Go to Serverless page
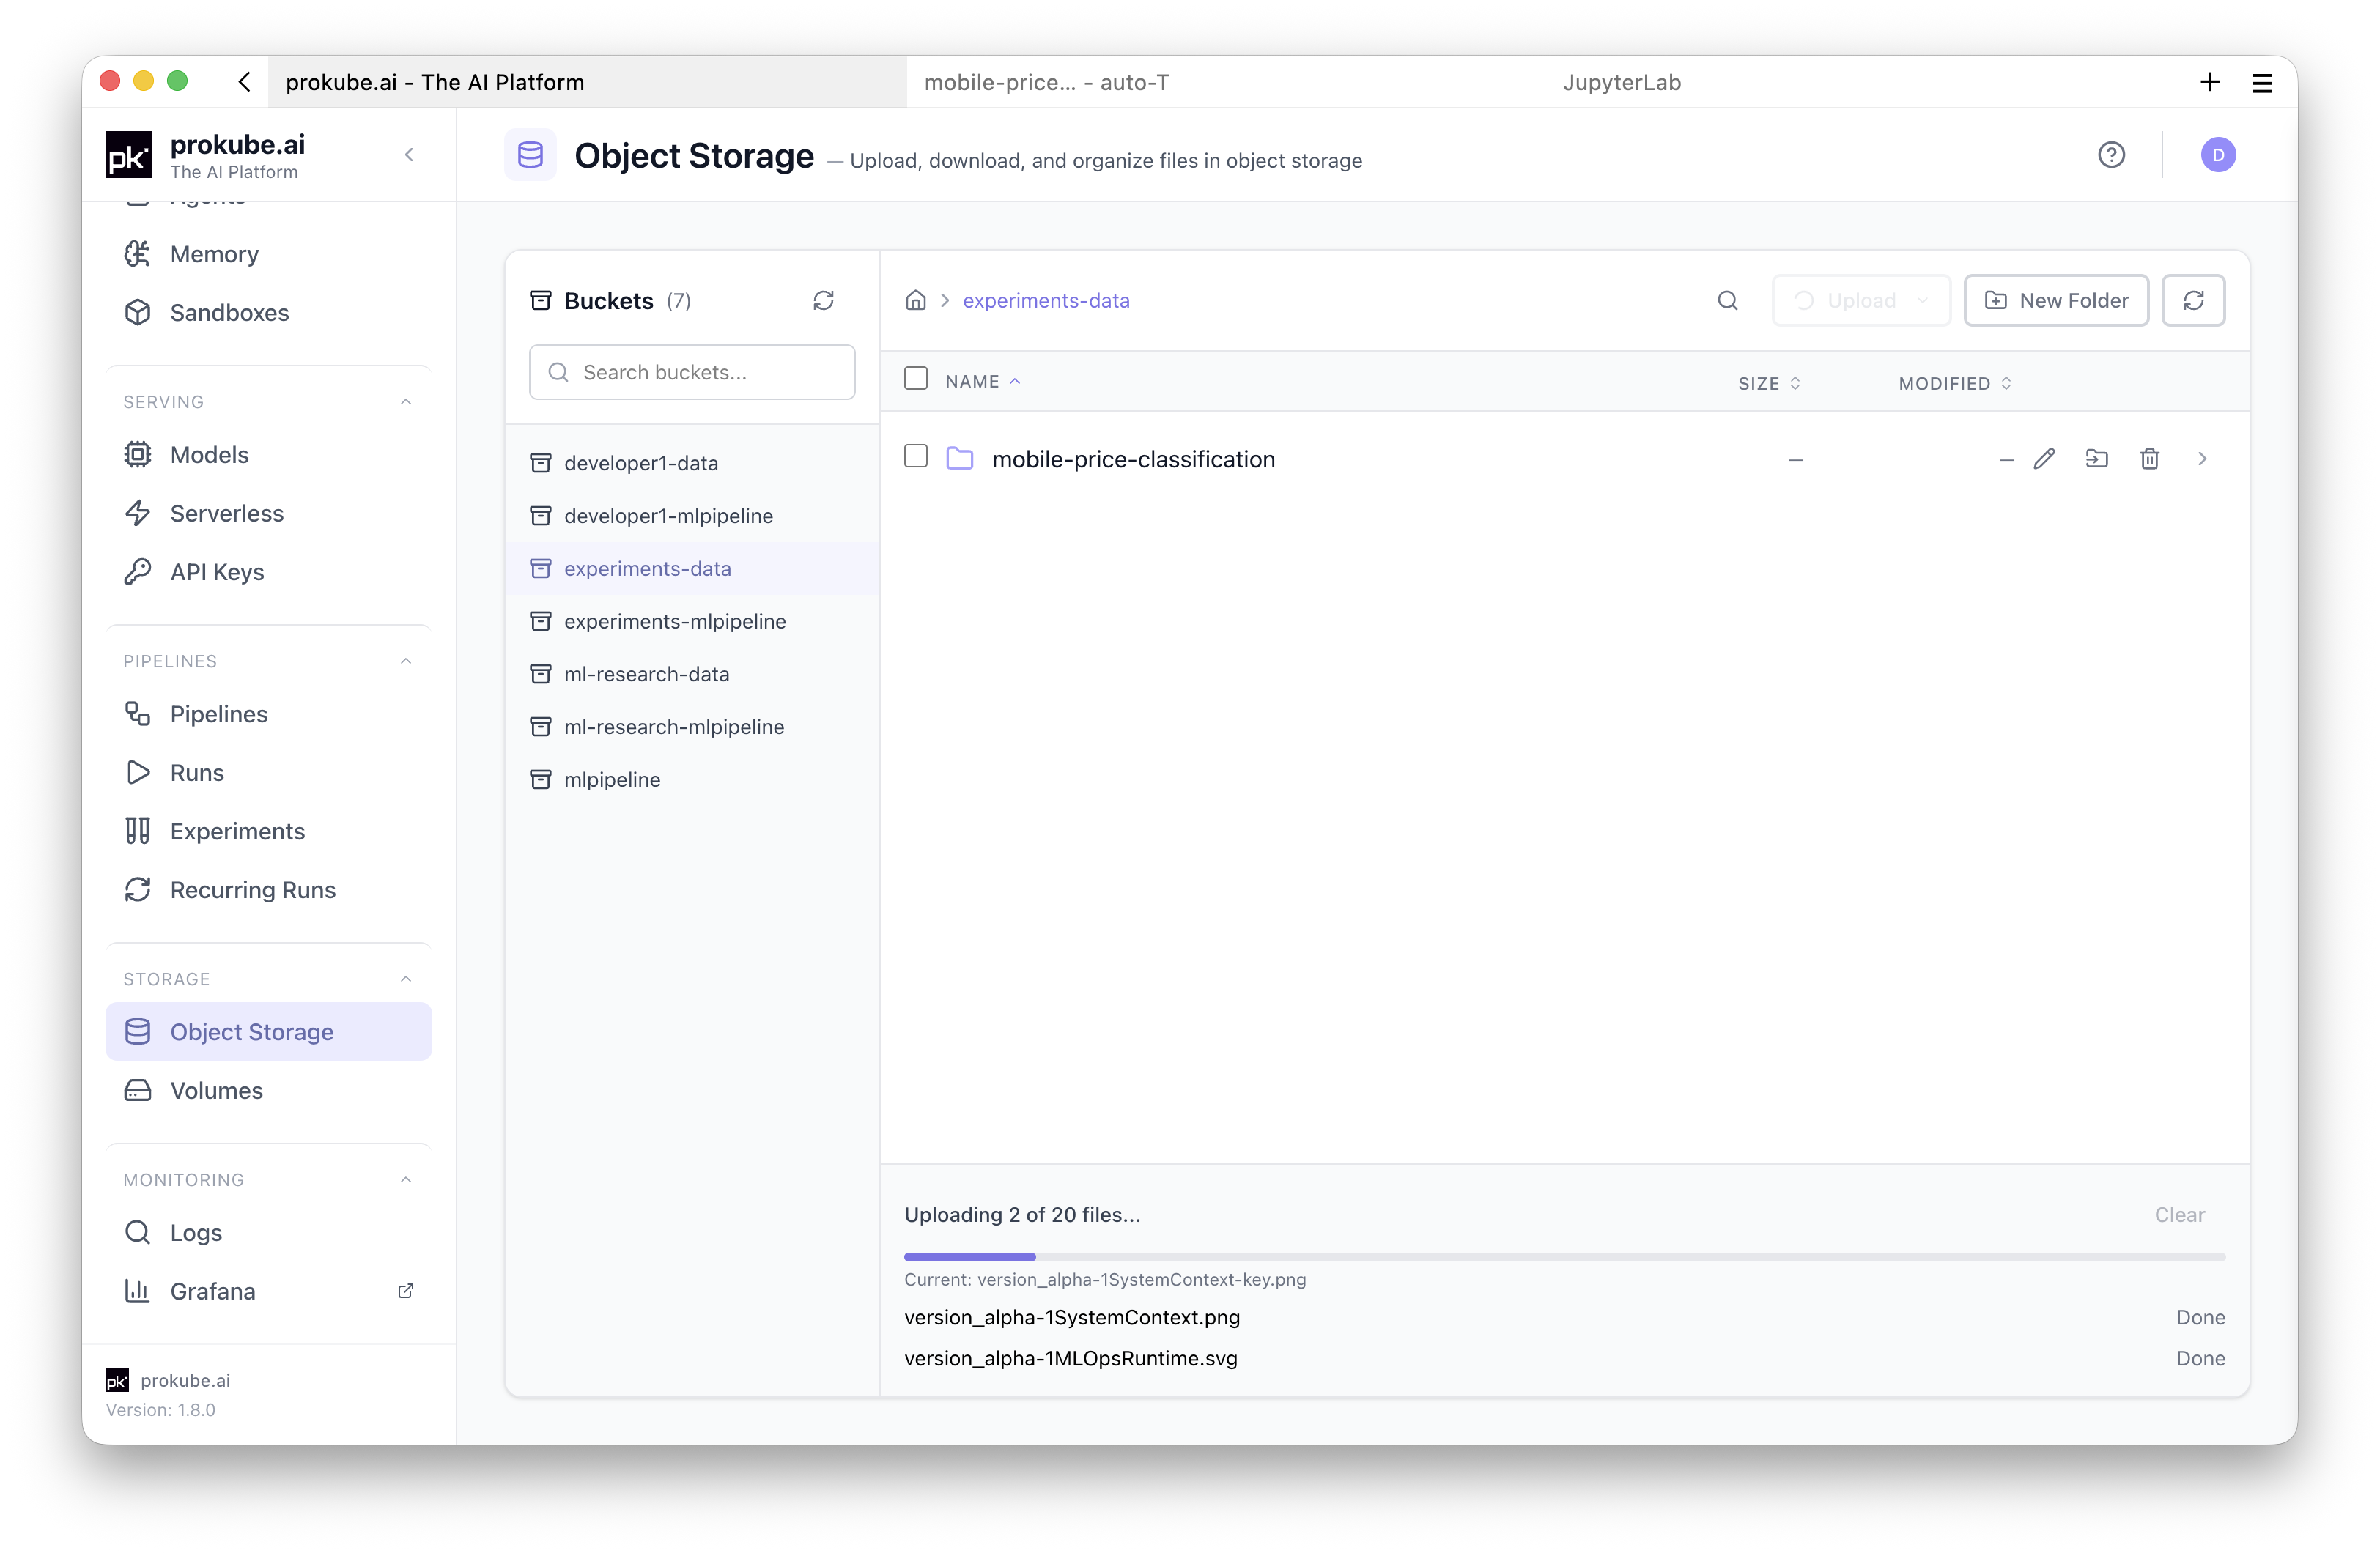Image resolution: width=2380 pixels, height=1553 pixels. (x=268, y=514)
